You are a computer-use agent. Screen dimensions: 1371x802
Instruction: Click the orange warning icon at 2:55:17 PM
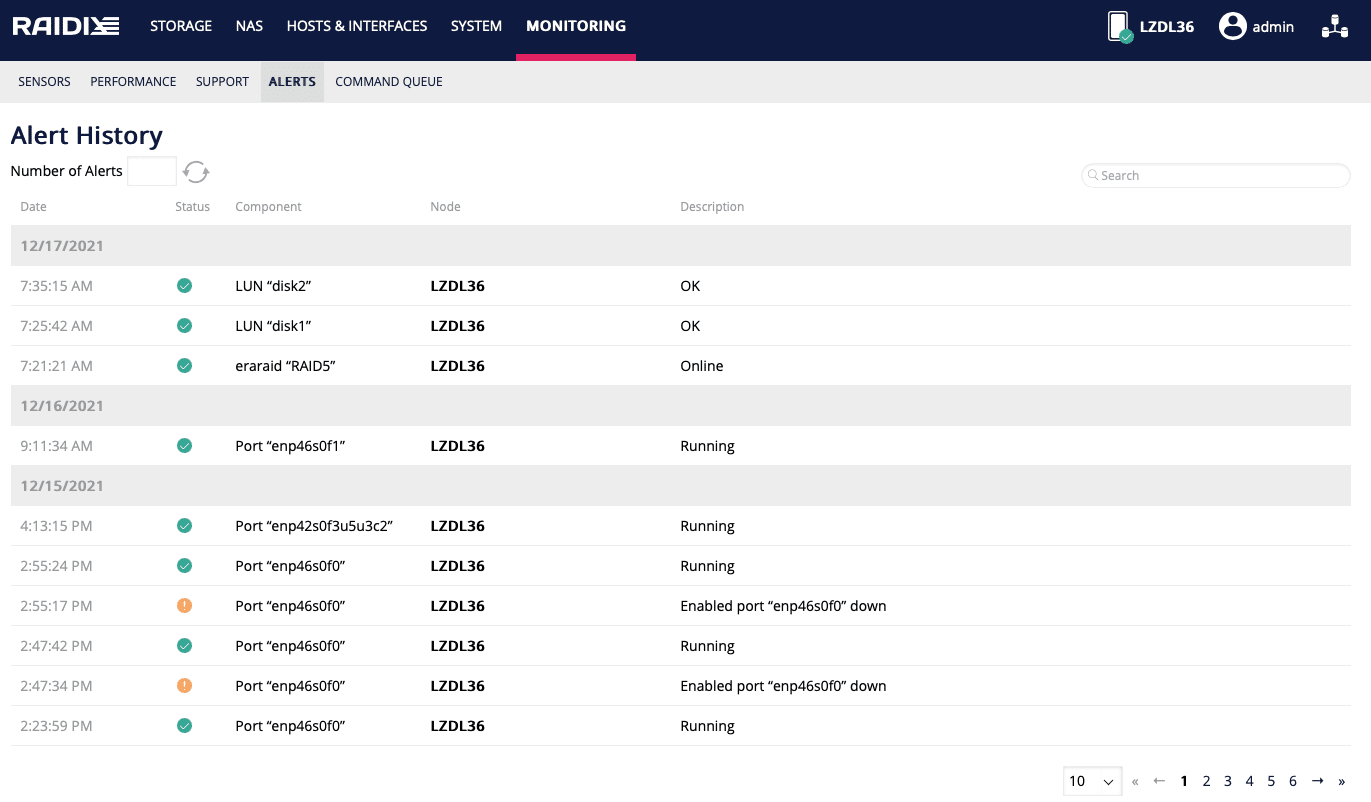(184, 606)
